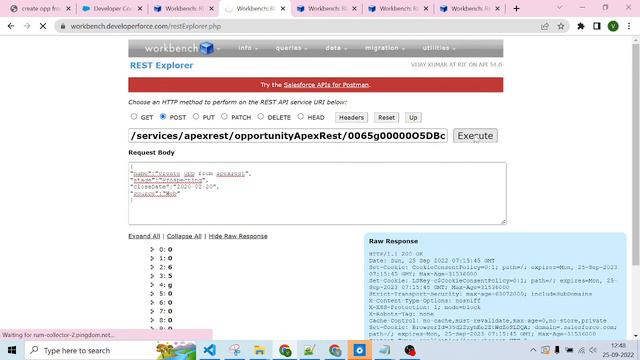The width and height of the screenshot is (640, 360).
Task: Expand response node 3: 5
Action: point(152,276)
